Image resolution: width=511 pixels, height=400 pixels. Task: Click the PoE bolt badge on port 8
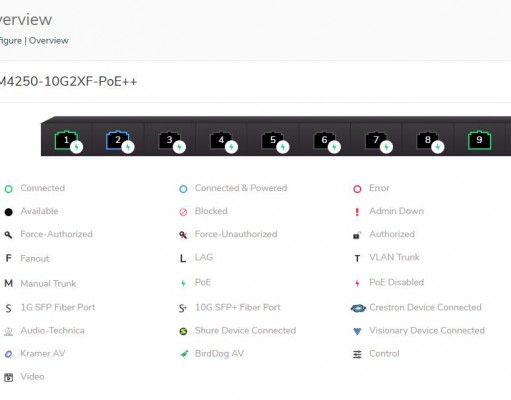pyautogui.click(x=438, y=147)
